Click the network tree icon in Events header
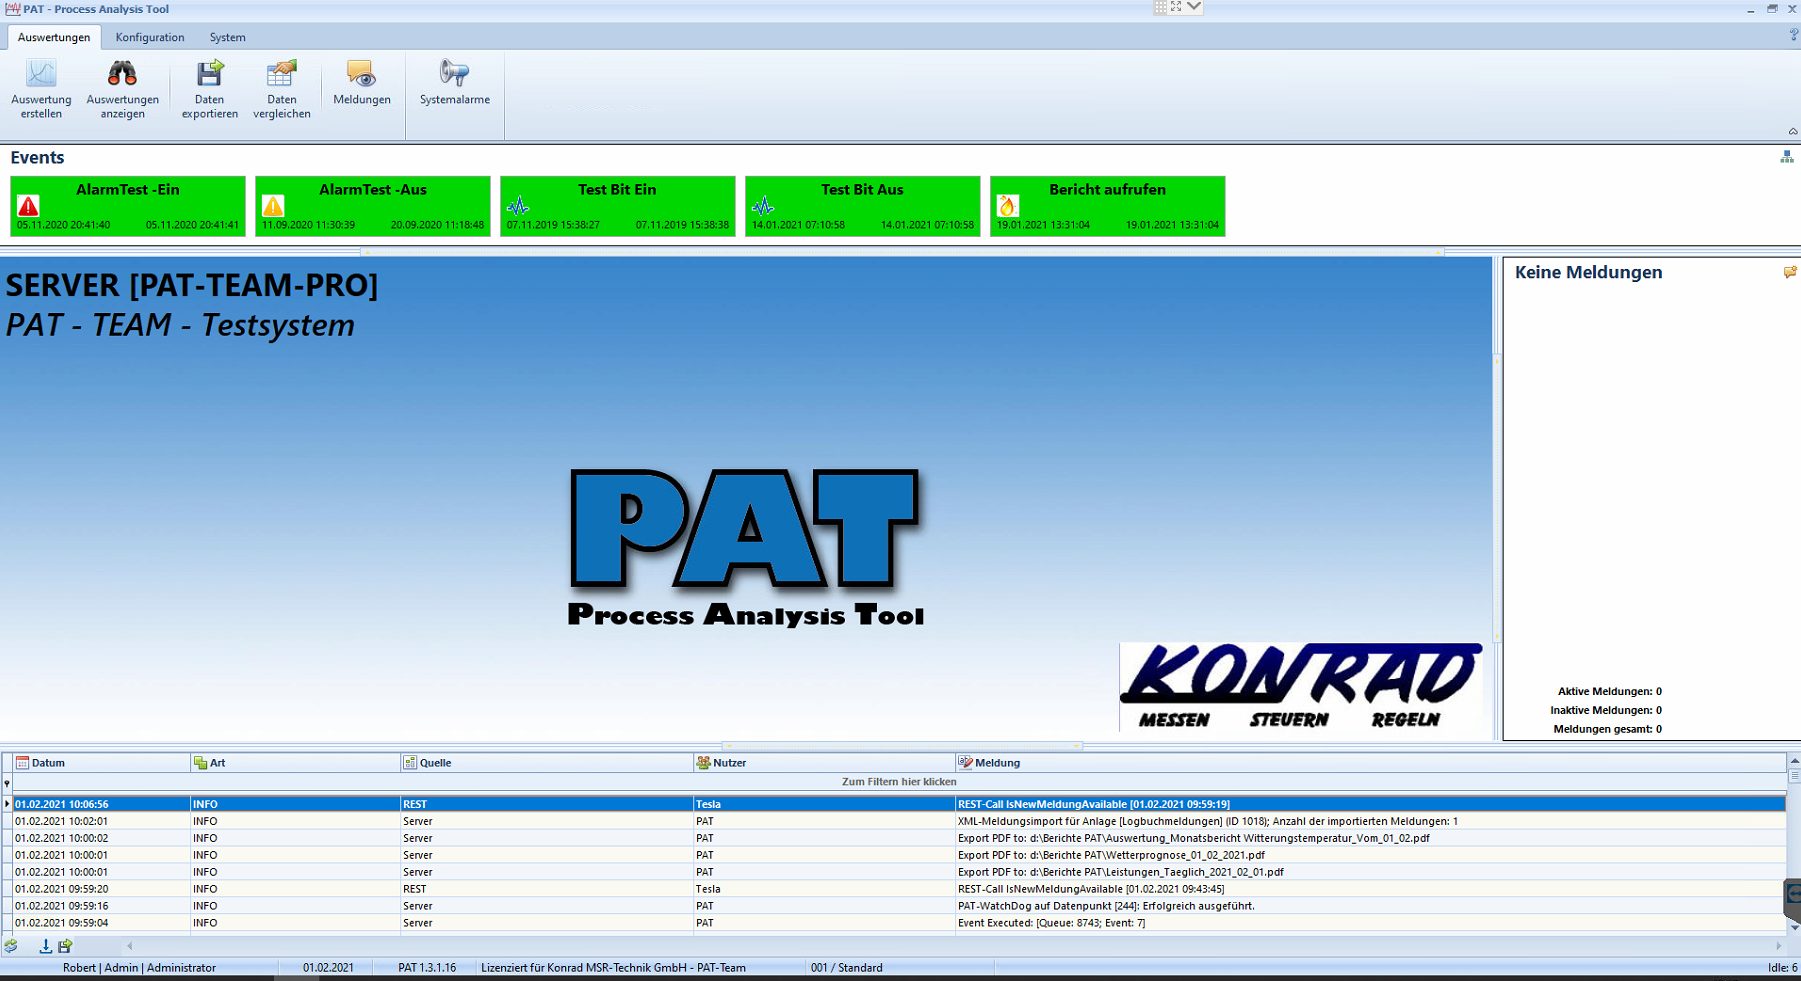 click(1787, 157)
